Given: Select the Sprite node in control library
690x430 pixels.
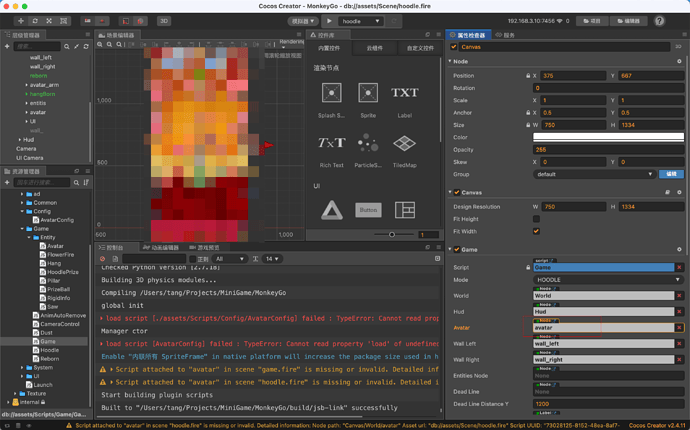Looking at the screenshot, I should pos(368,93).
